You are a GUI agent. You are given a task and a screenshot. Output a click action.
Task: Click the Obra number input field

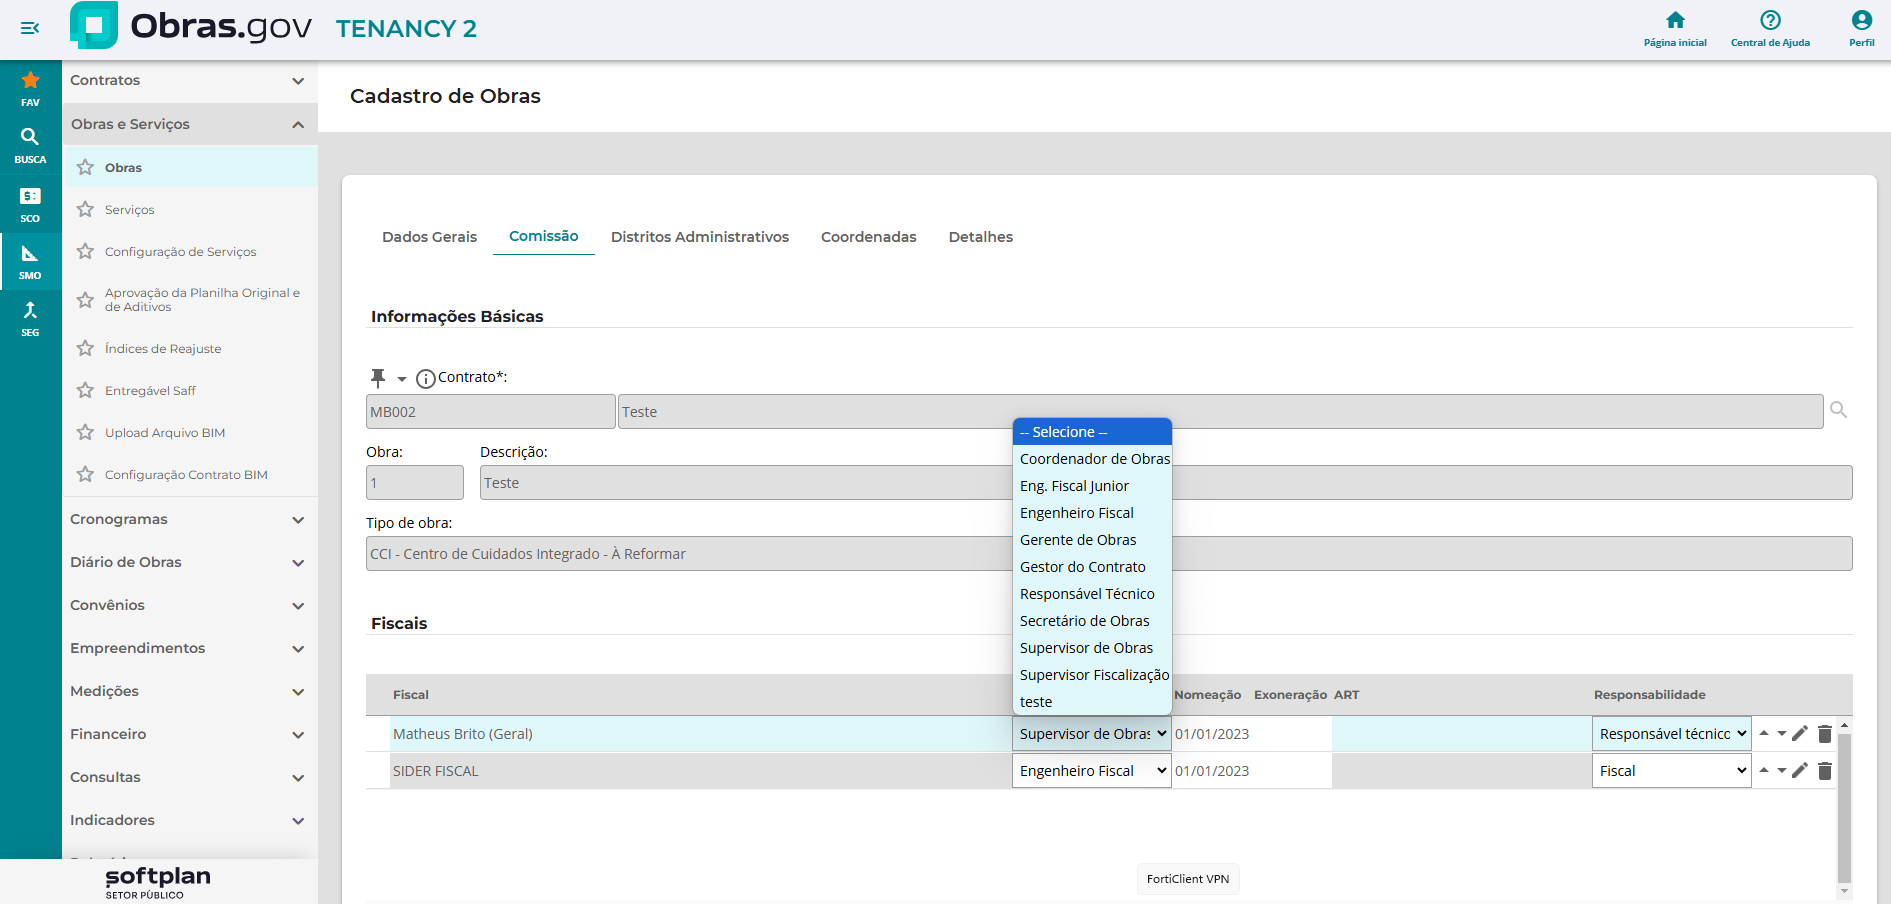click(x=414, y=483)
